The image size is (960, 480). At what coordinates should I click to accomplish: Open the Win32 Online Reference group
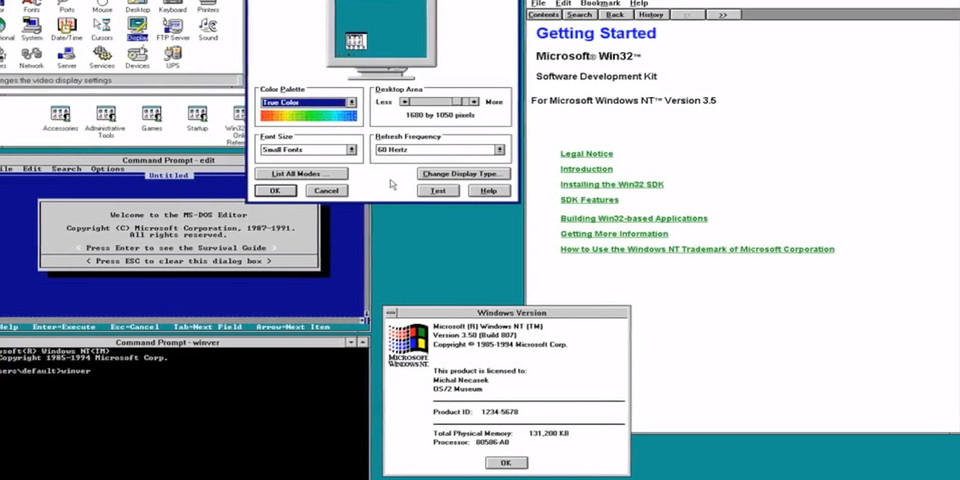(235, 125)
